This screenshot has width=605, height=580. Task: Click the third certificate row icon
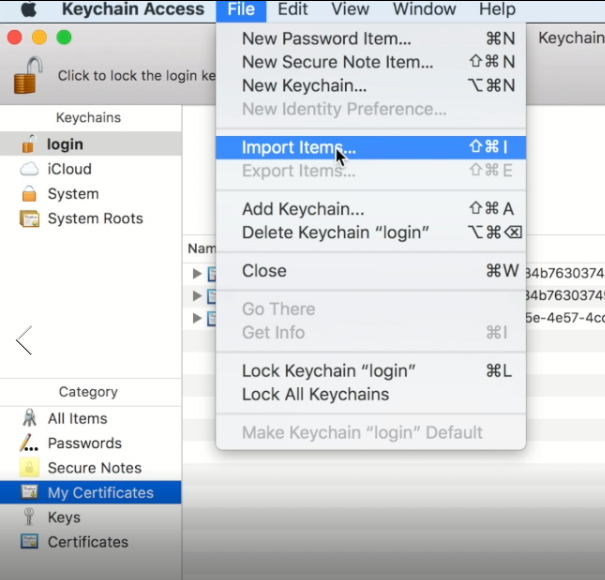212,318
